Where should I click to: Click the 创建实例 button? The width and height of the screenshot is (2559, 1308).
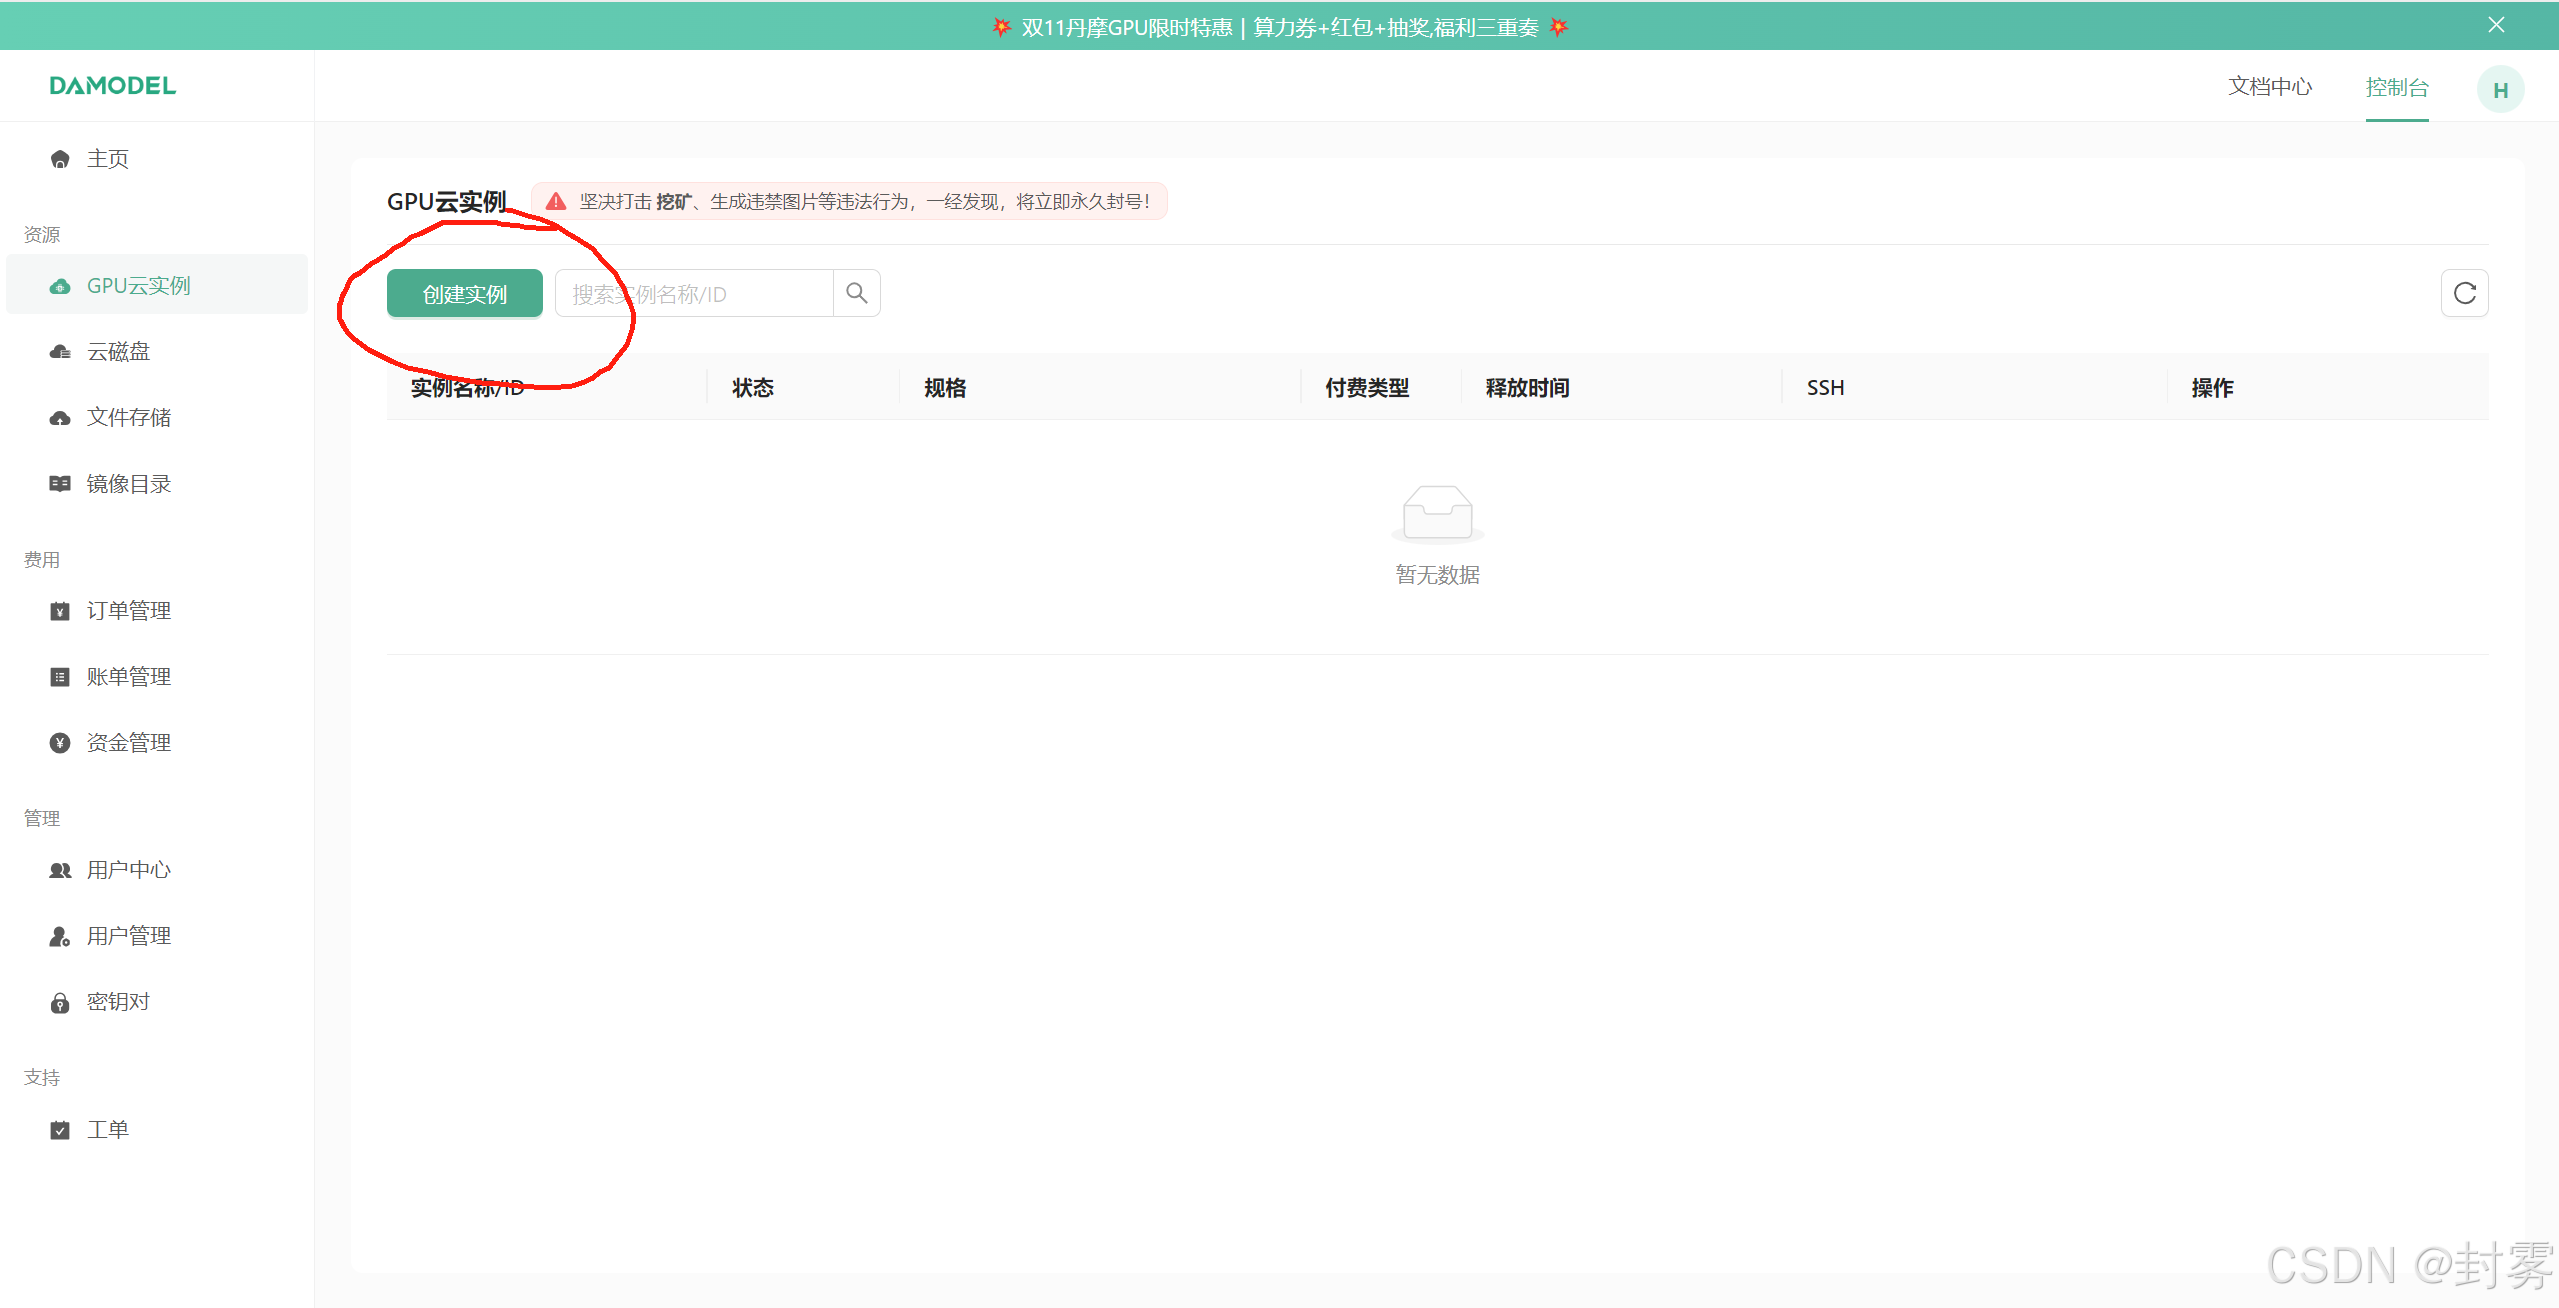[x=464, y=294]
